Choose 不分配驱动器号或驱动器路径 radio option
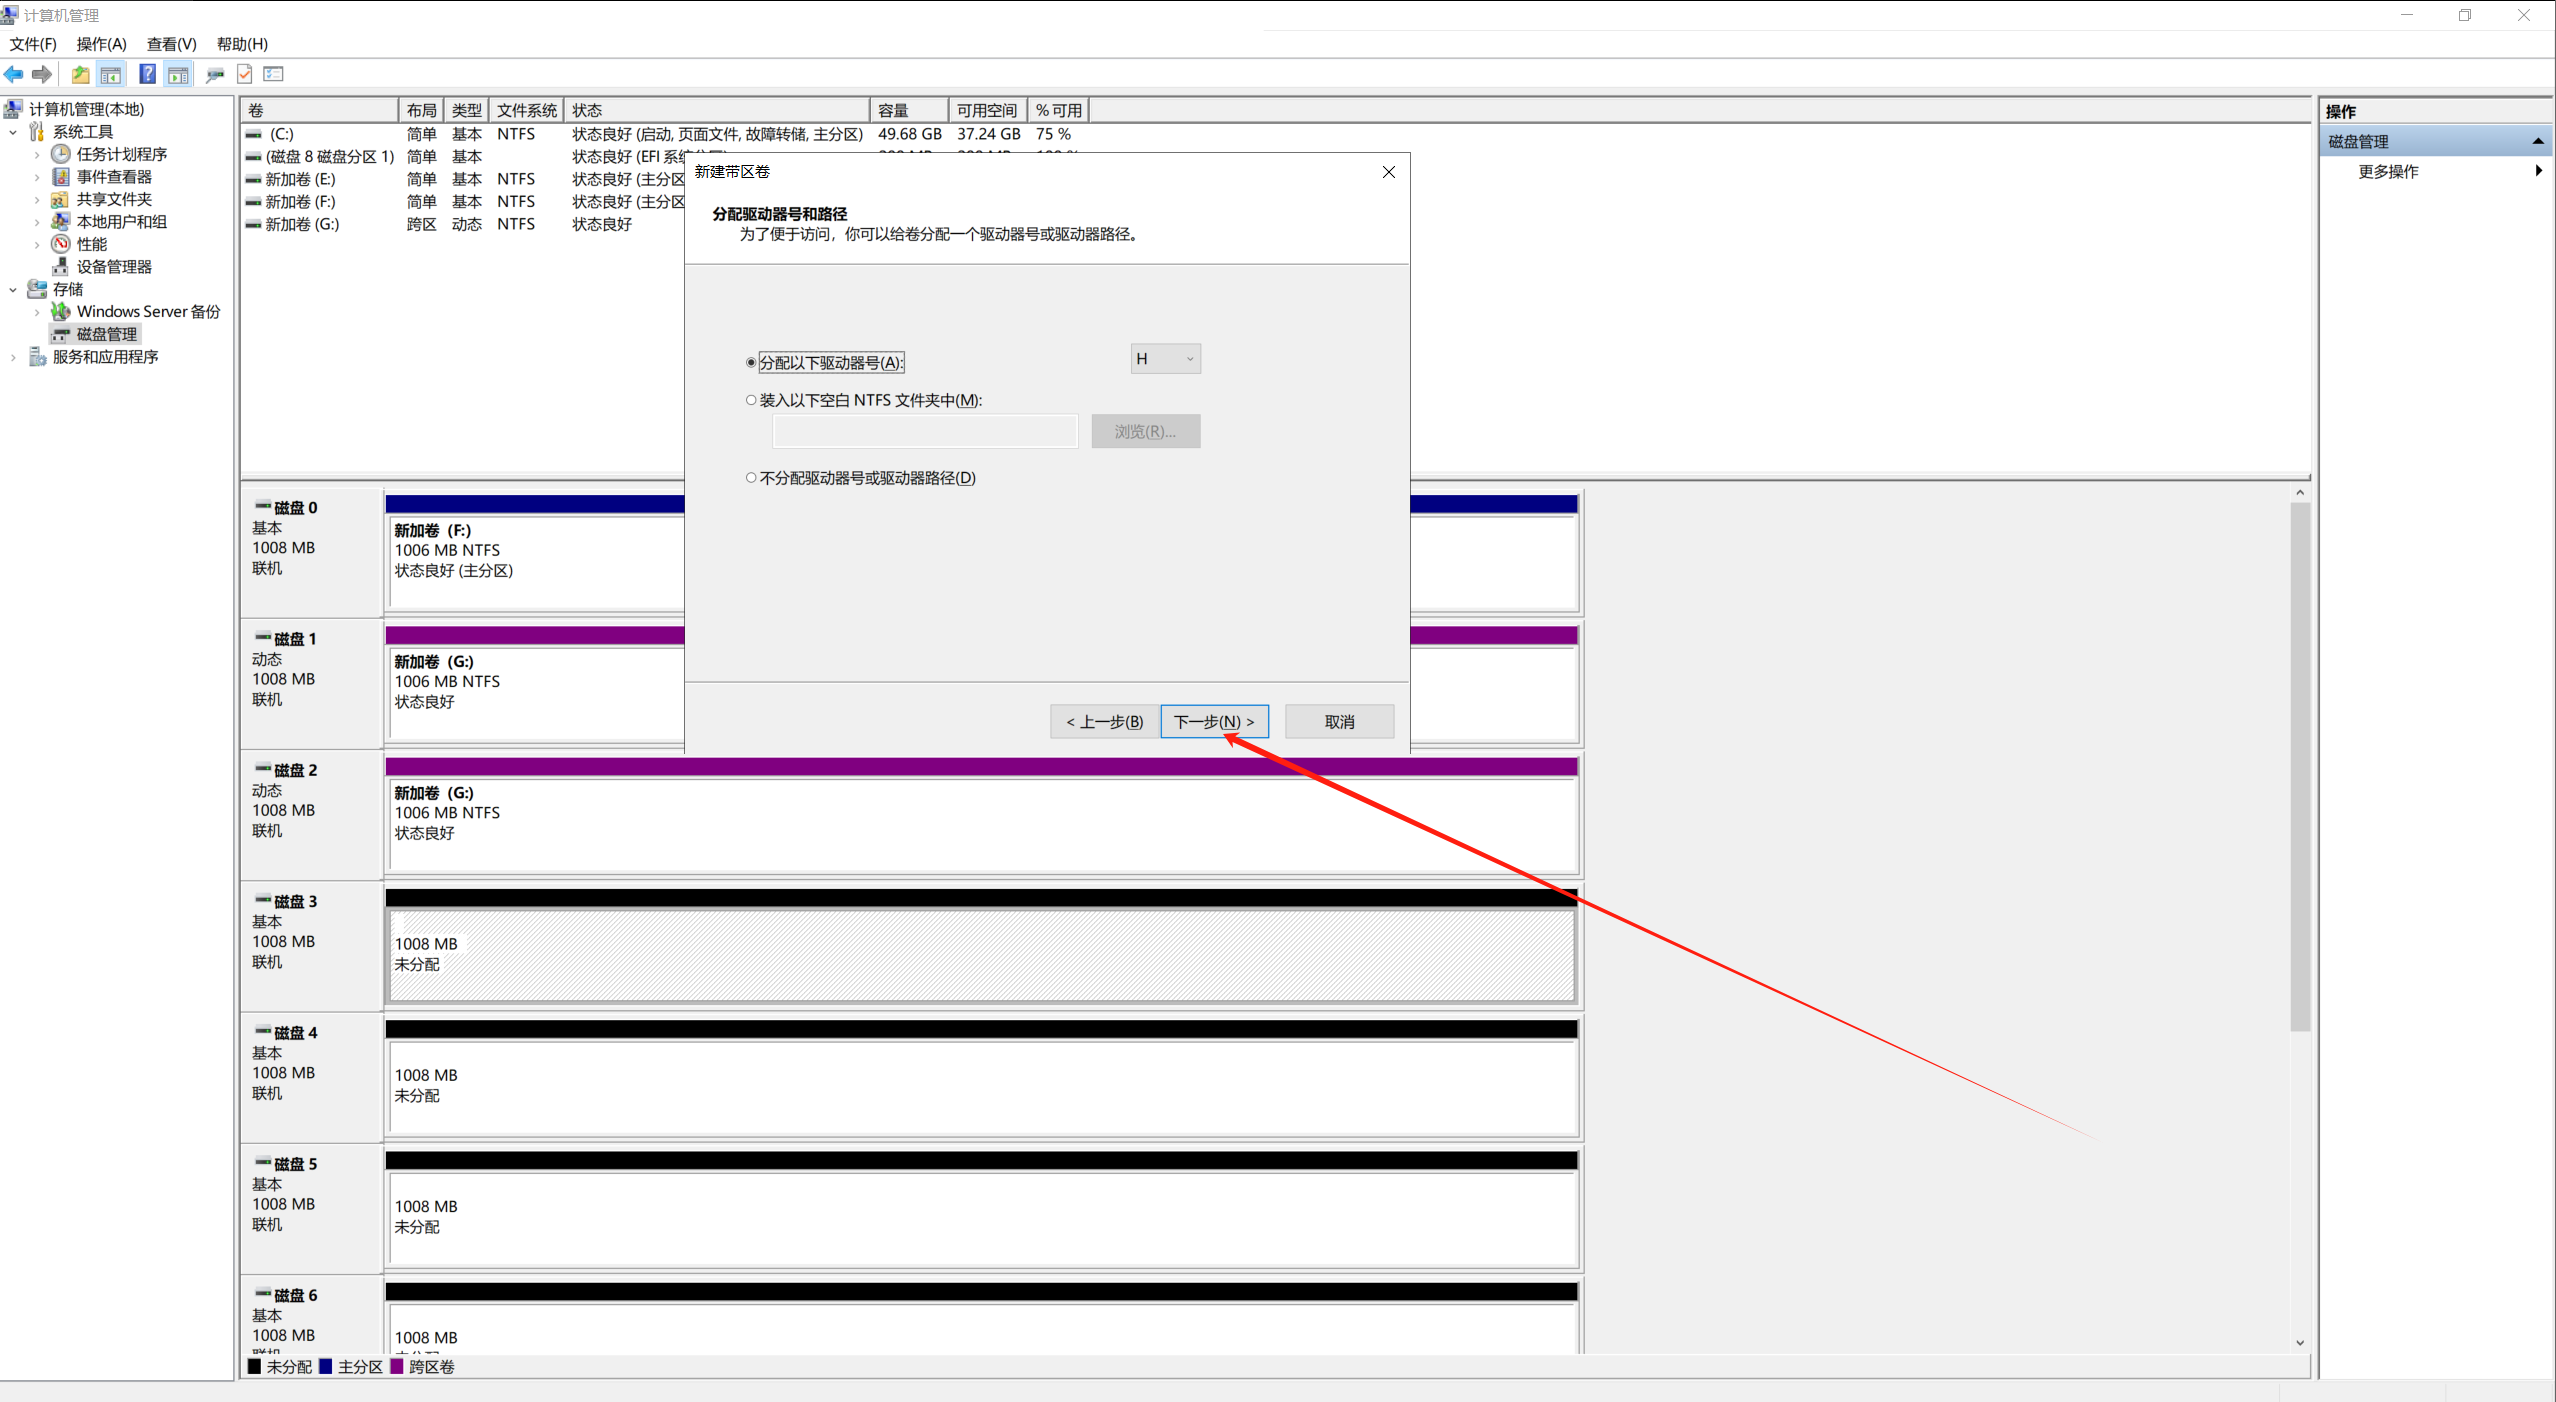This screenshot has height=1402, width=2556. click(751, 478)
